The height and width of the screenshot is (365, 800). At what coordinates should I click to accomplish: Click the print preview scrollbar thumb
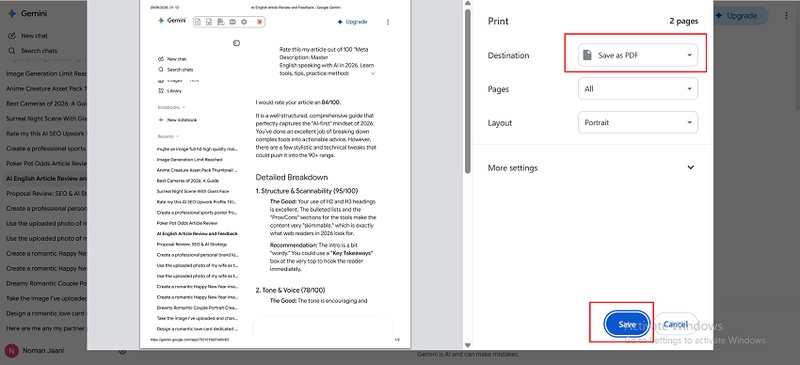pos(467,92)
